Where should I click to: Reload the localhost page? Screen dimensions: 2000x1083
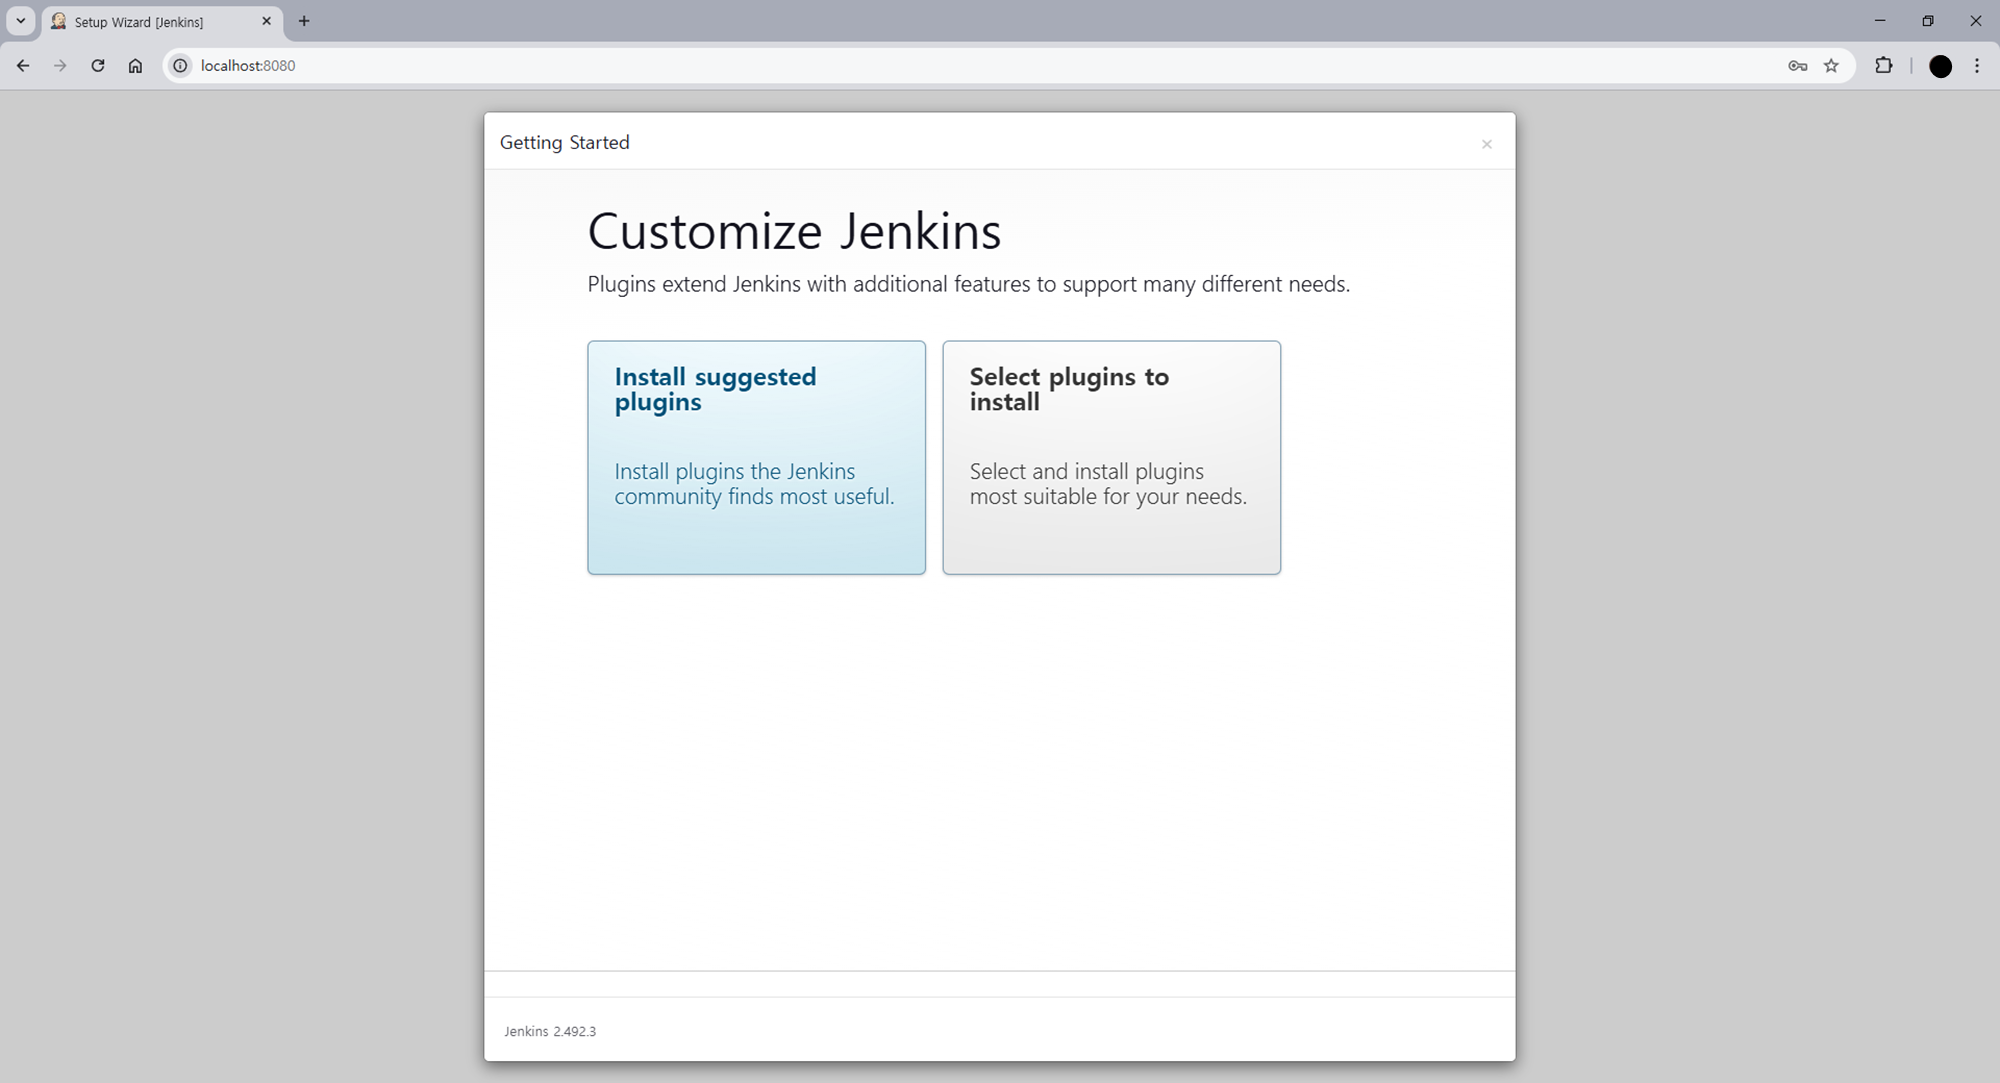pos(98,66)
